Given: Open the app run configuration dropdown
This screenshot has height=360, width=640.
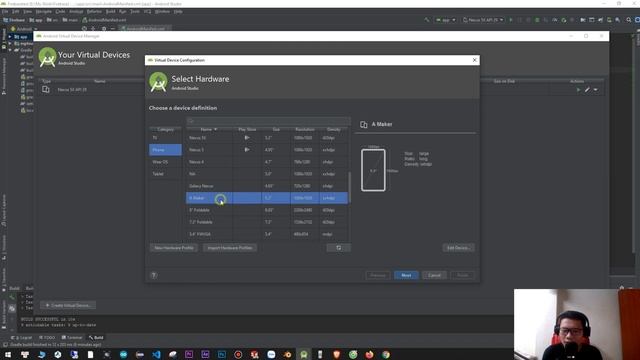Looking at the screenshot, I should click(x=446, y=20).
